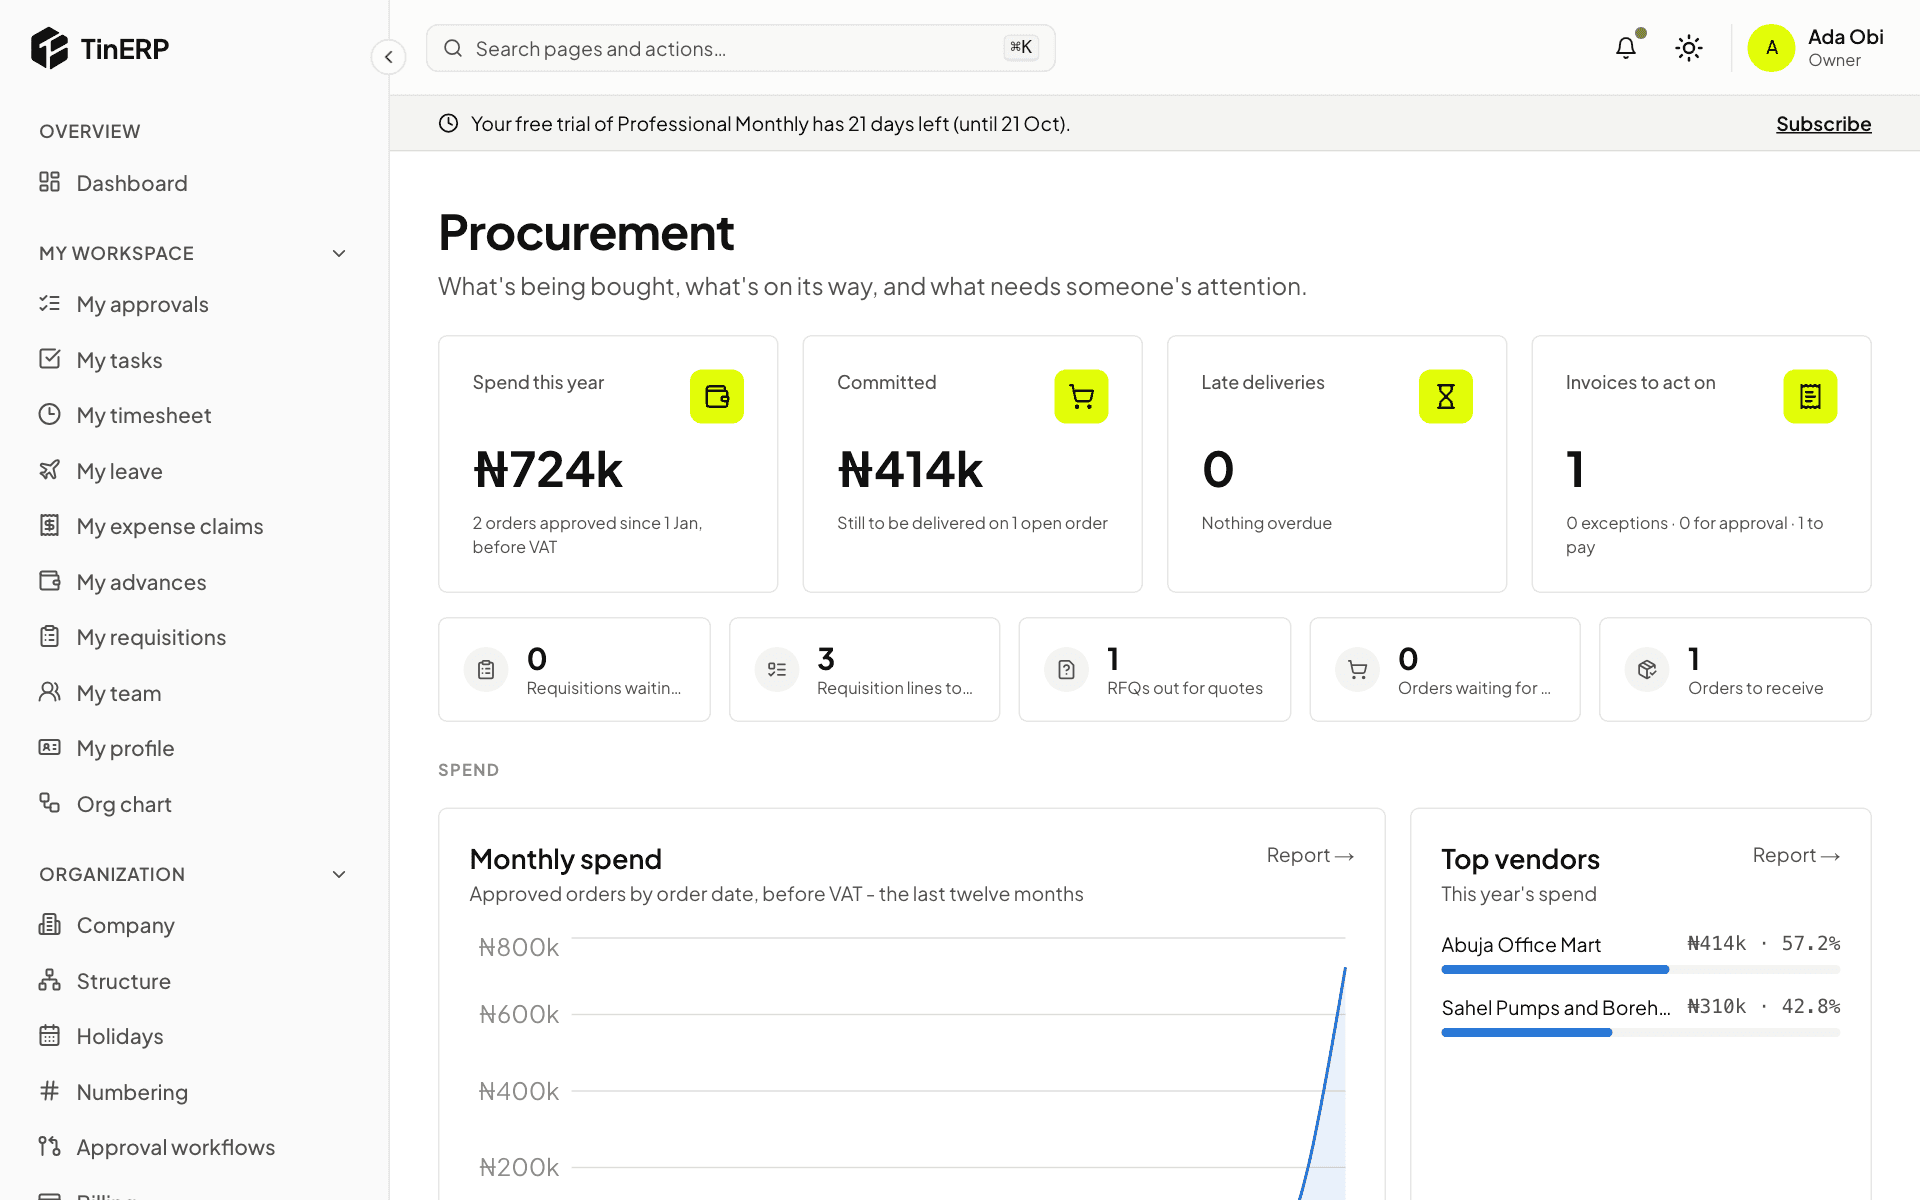Click the Structure hierarchy icon
Screen dimensions: 1920x1200
coord(49,980)
